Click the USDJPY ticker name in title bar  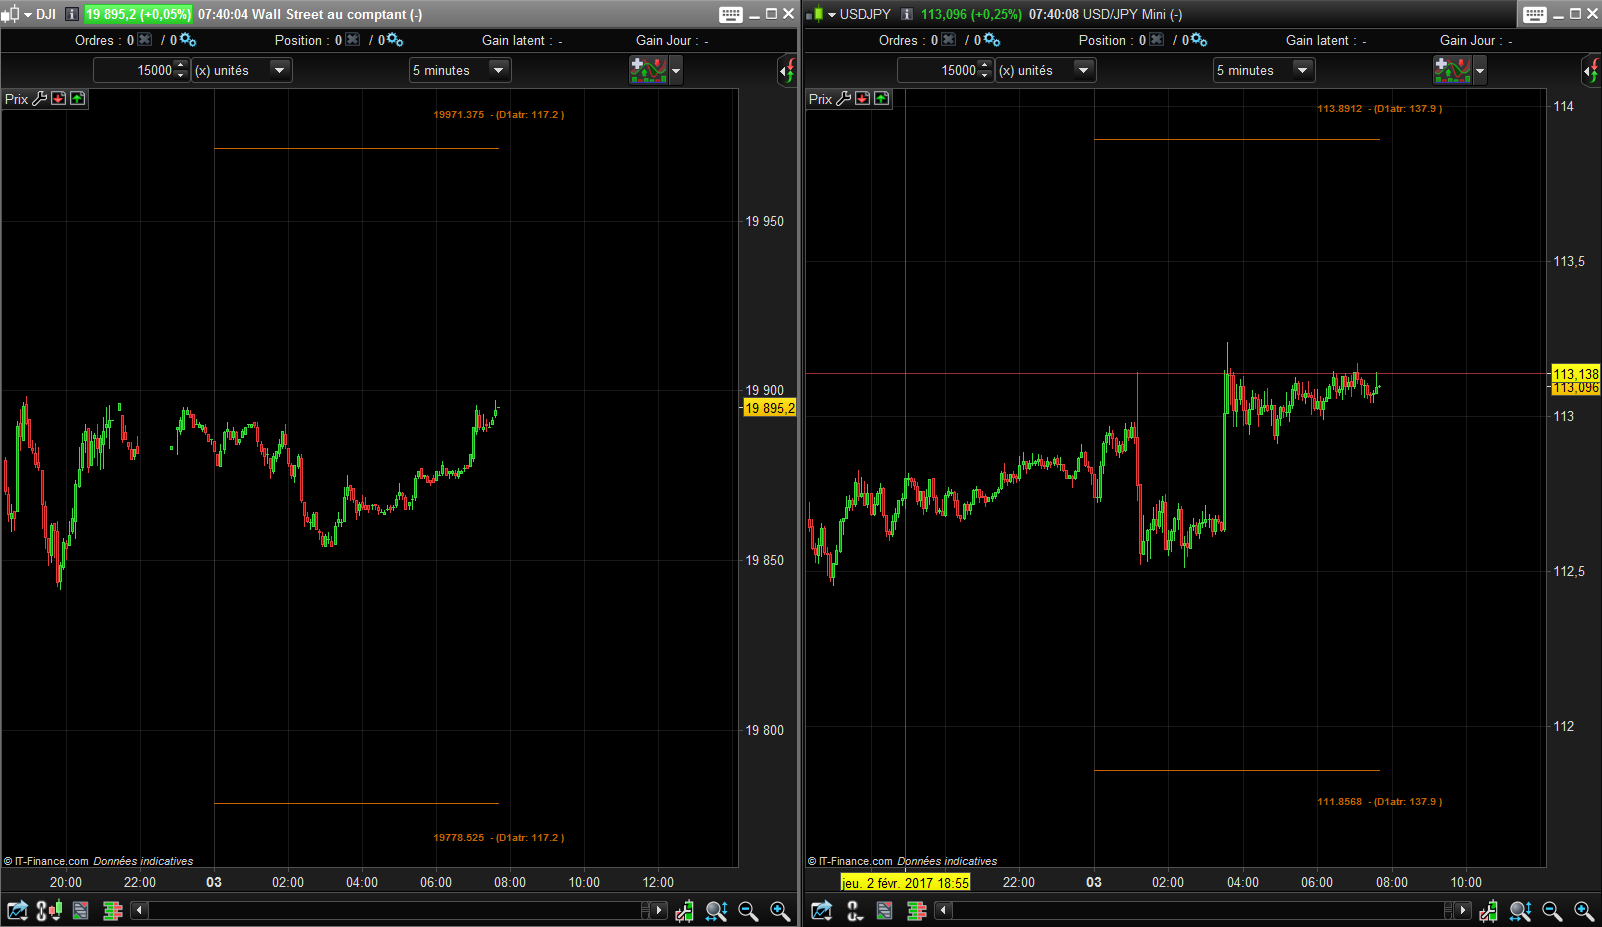[x=865, y=14]
